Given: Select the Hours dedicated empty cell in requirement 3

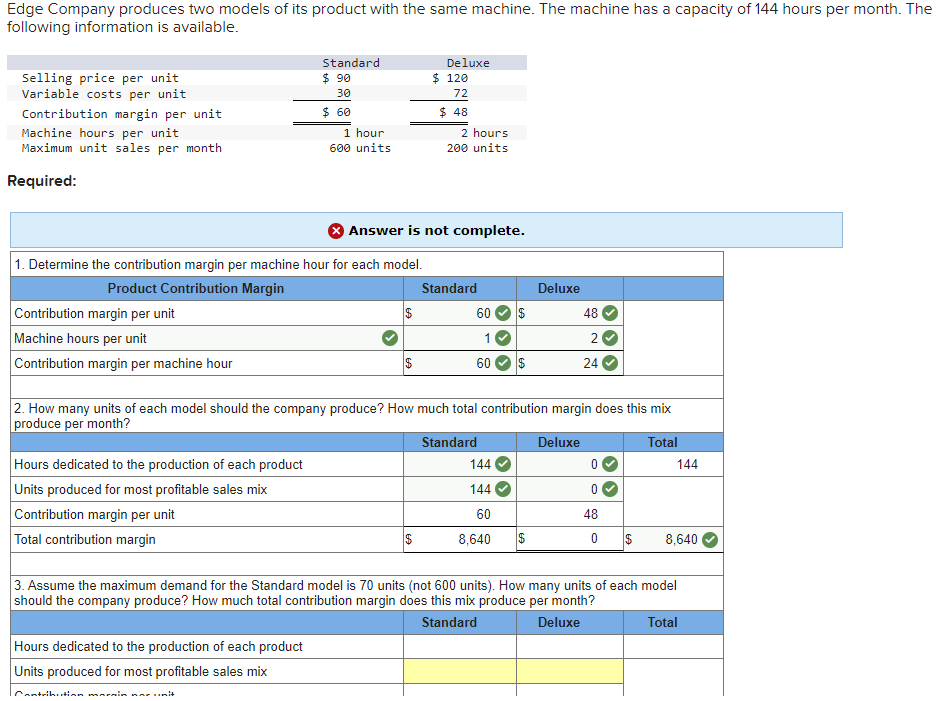Looking at the screenshot, I should (x=460, y=645).
